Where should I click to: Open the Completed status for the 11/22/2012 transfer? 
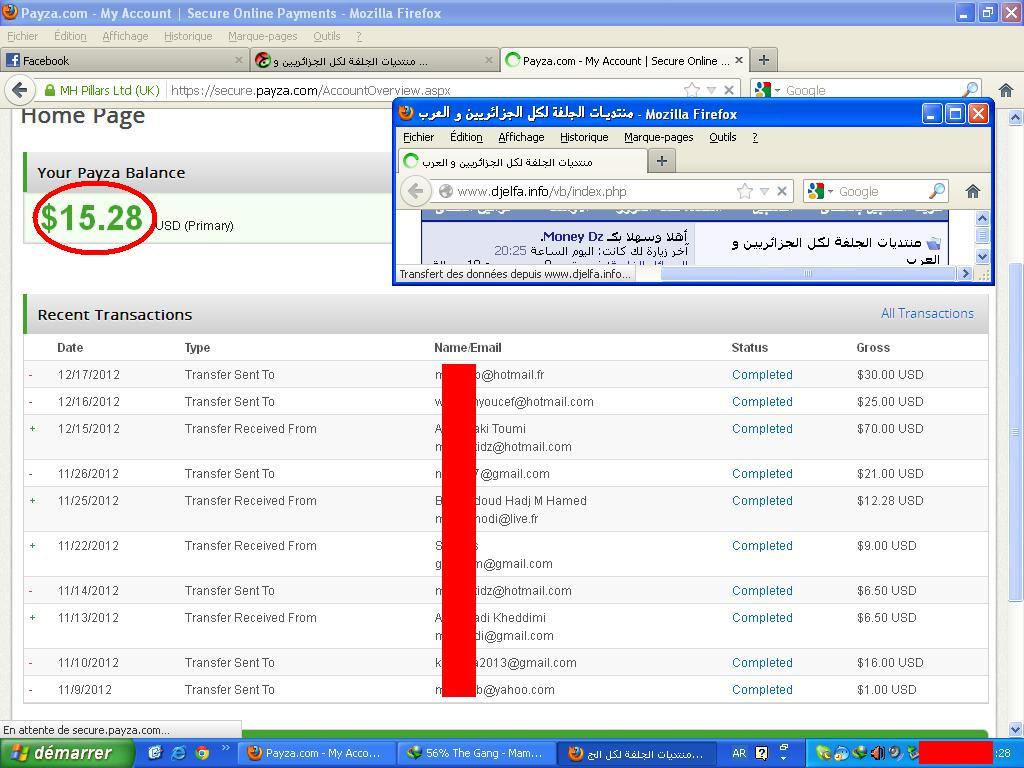click(762, 545)
